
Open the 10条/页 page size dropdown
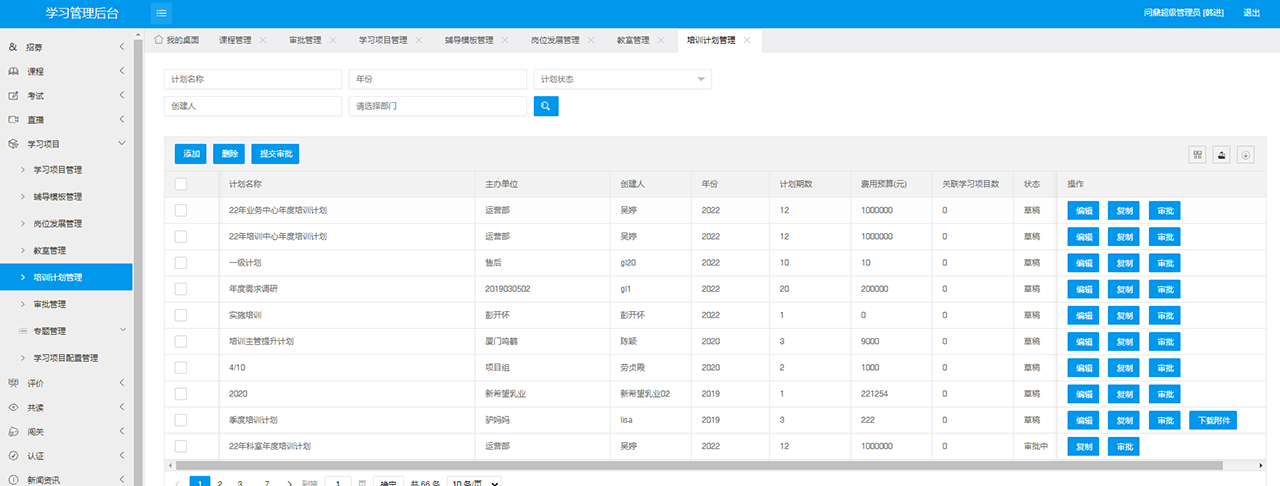tap(474, 483)
